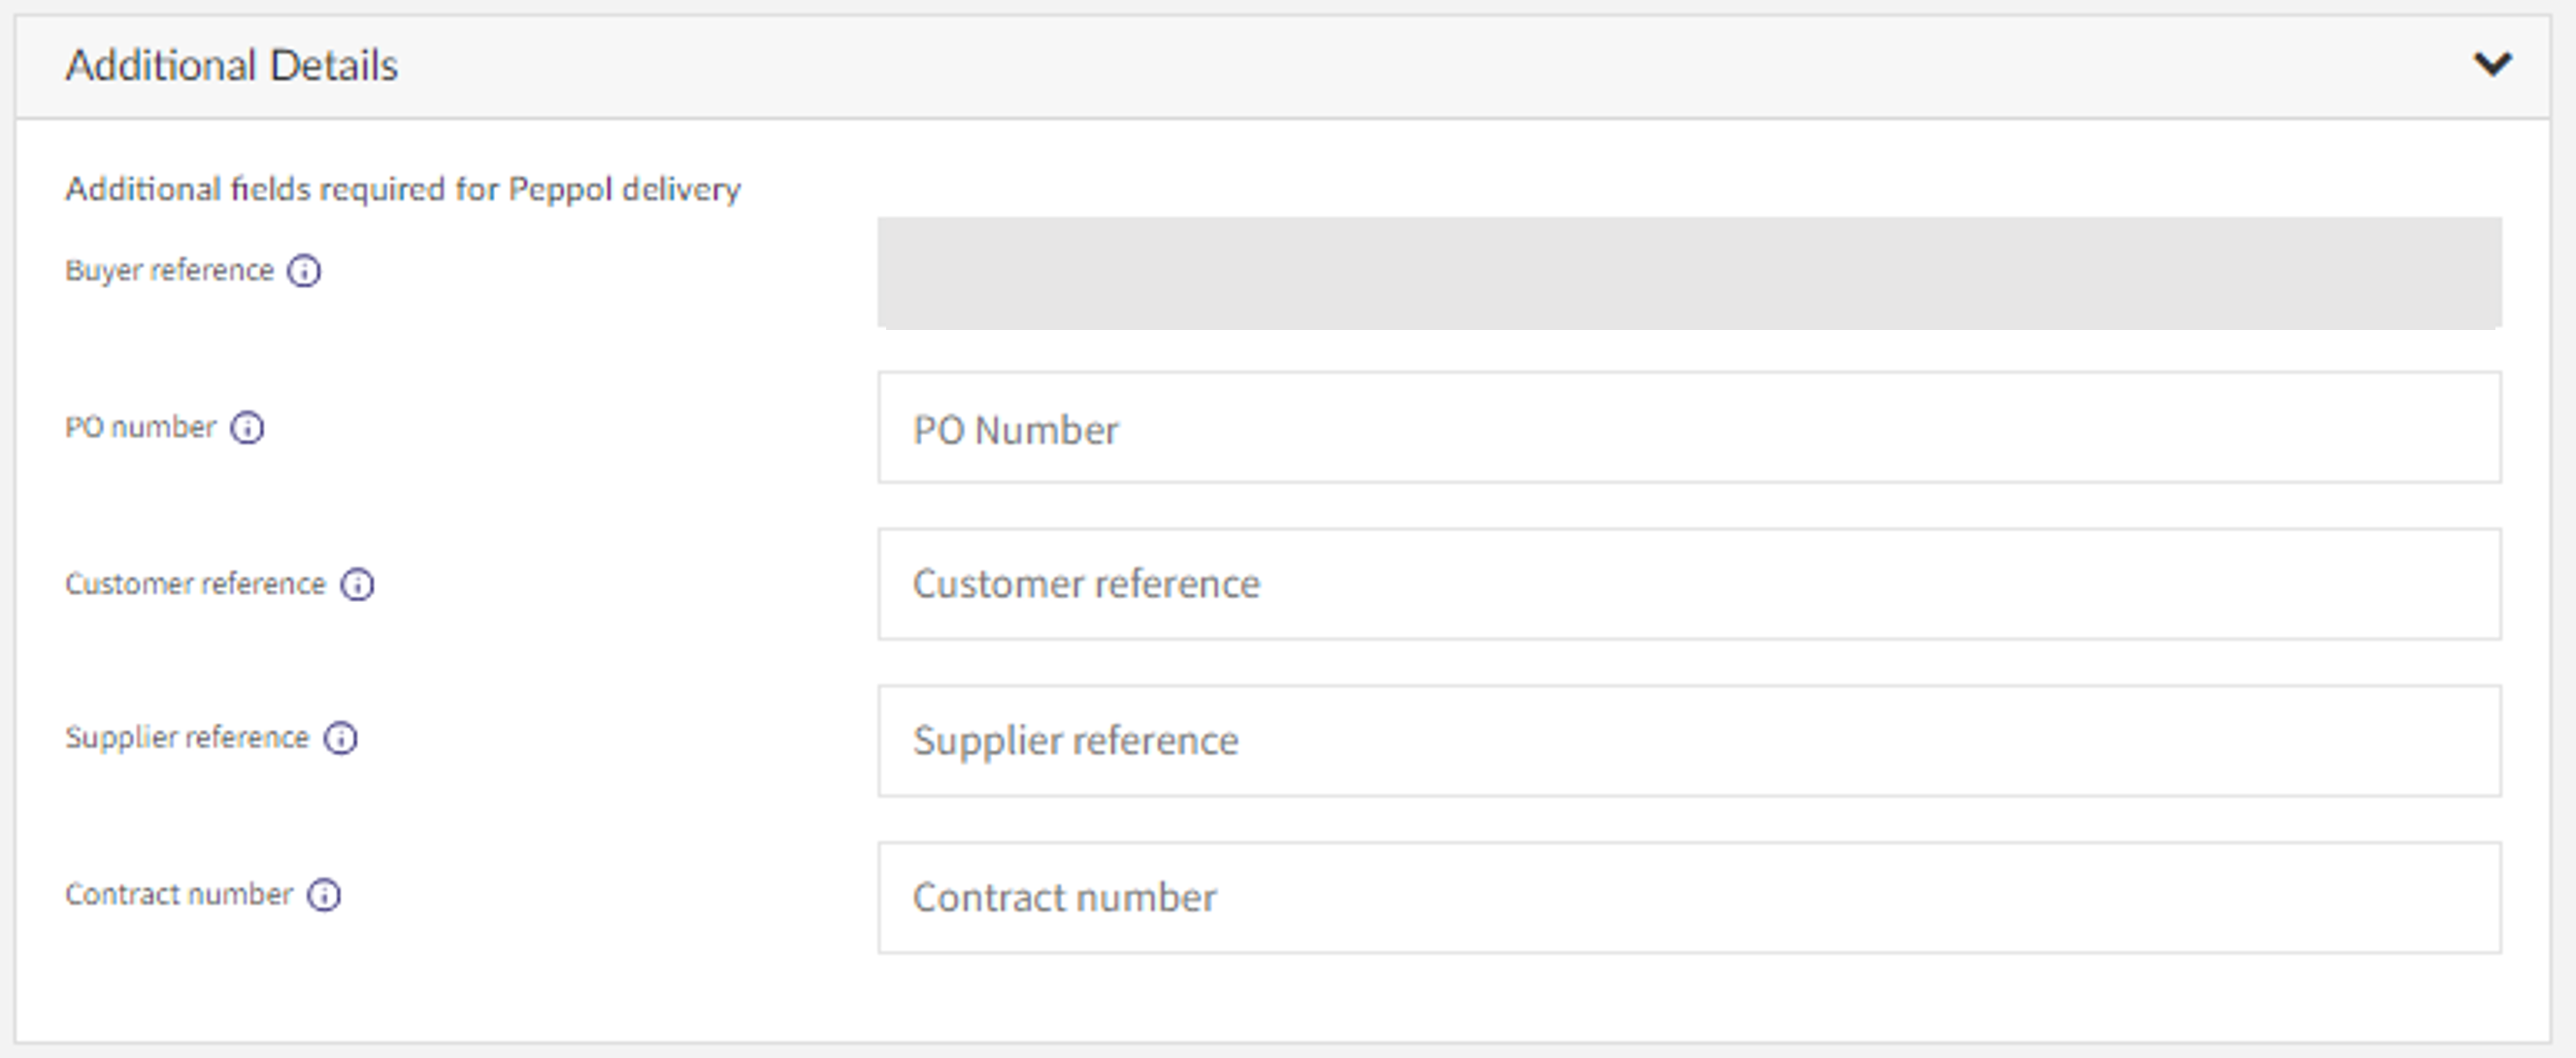
Task: Show the Contract number info icon help
Action: pos(324,895)
